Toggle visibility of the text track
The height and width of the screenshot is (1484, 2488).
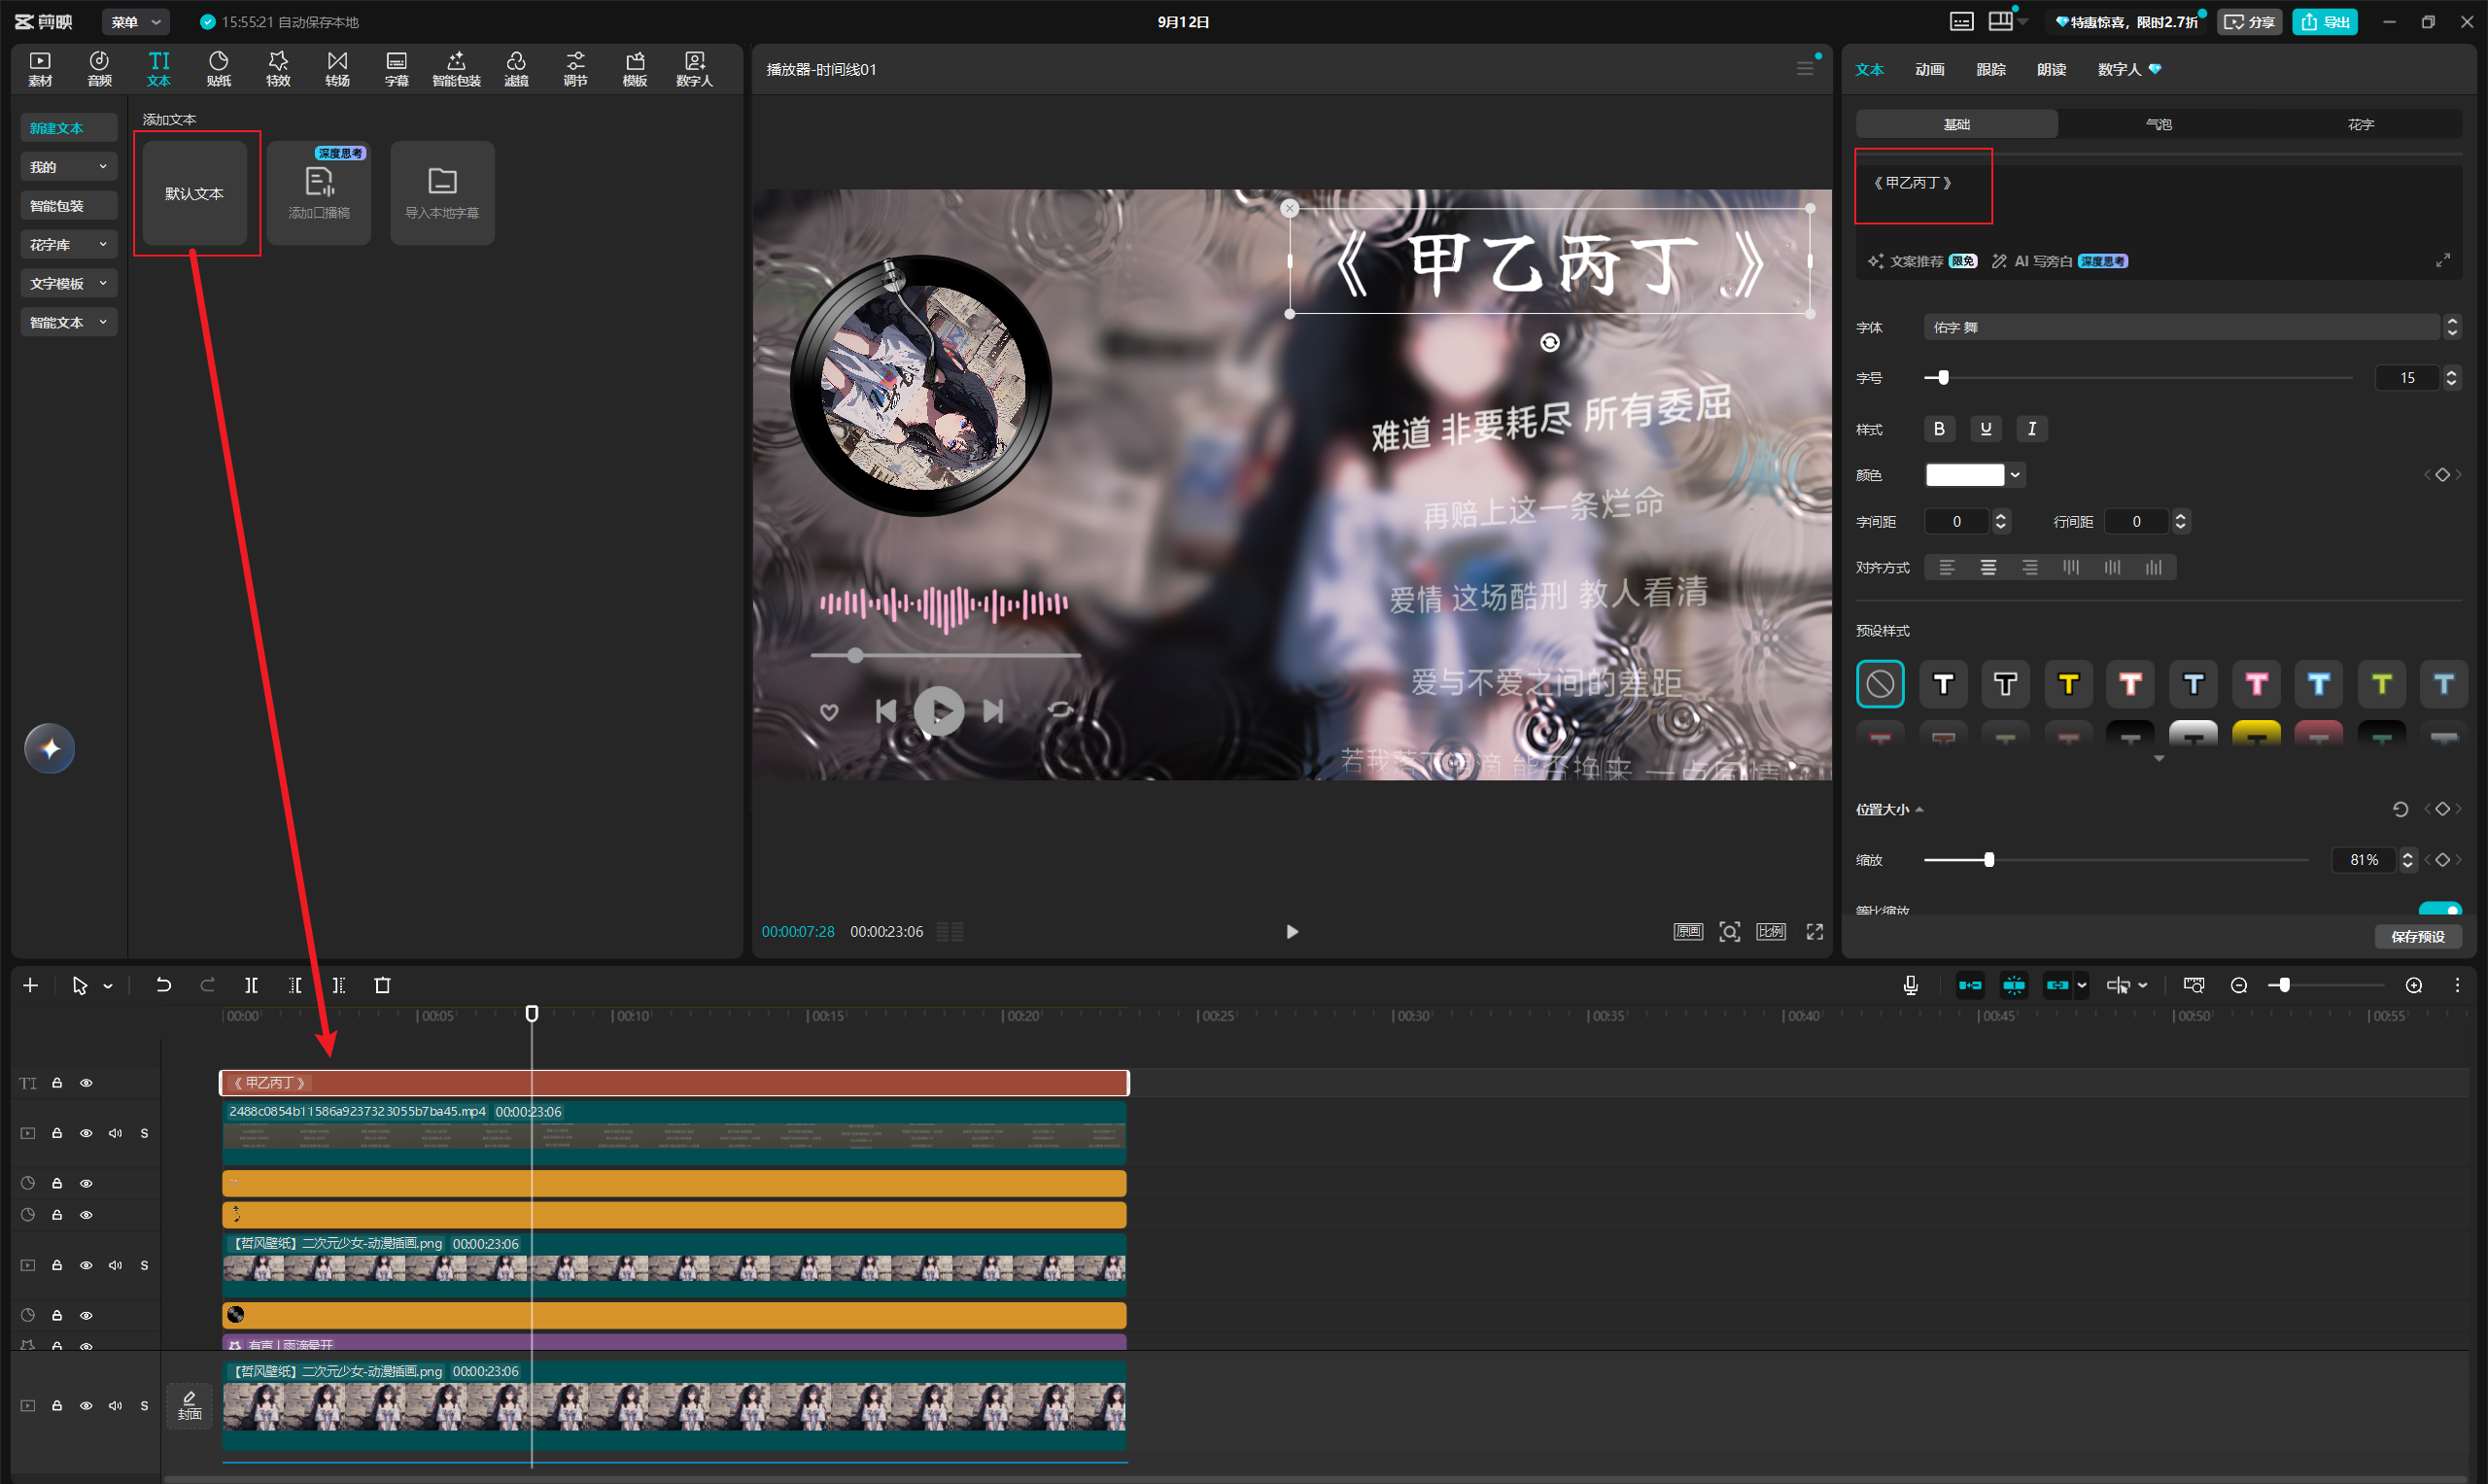click(86, 1082)
